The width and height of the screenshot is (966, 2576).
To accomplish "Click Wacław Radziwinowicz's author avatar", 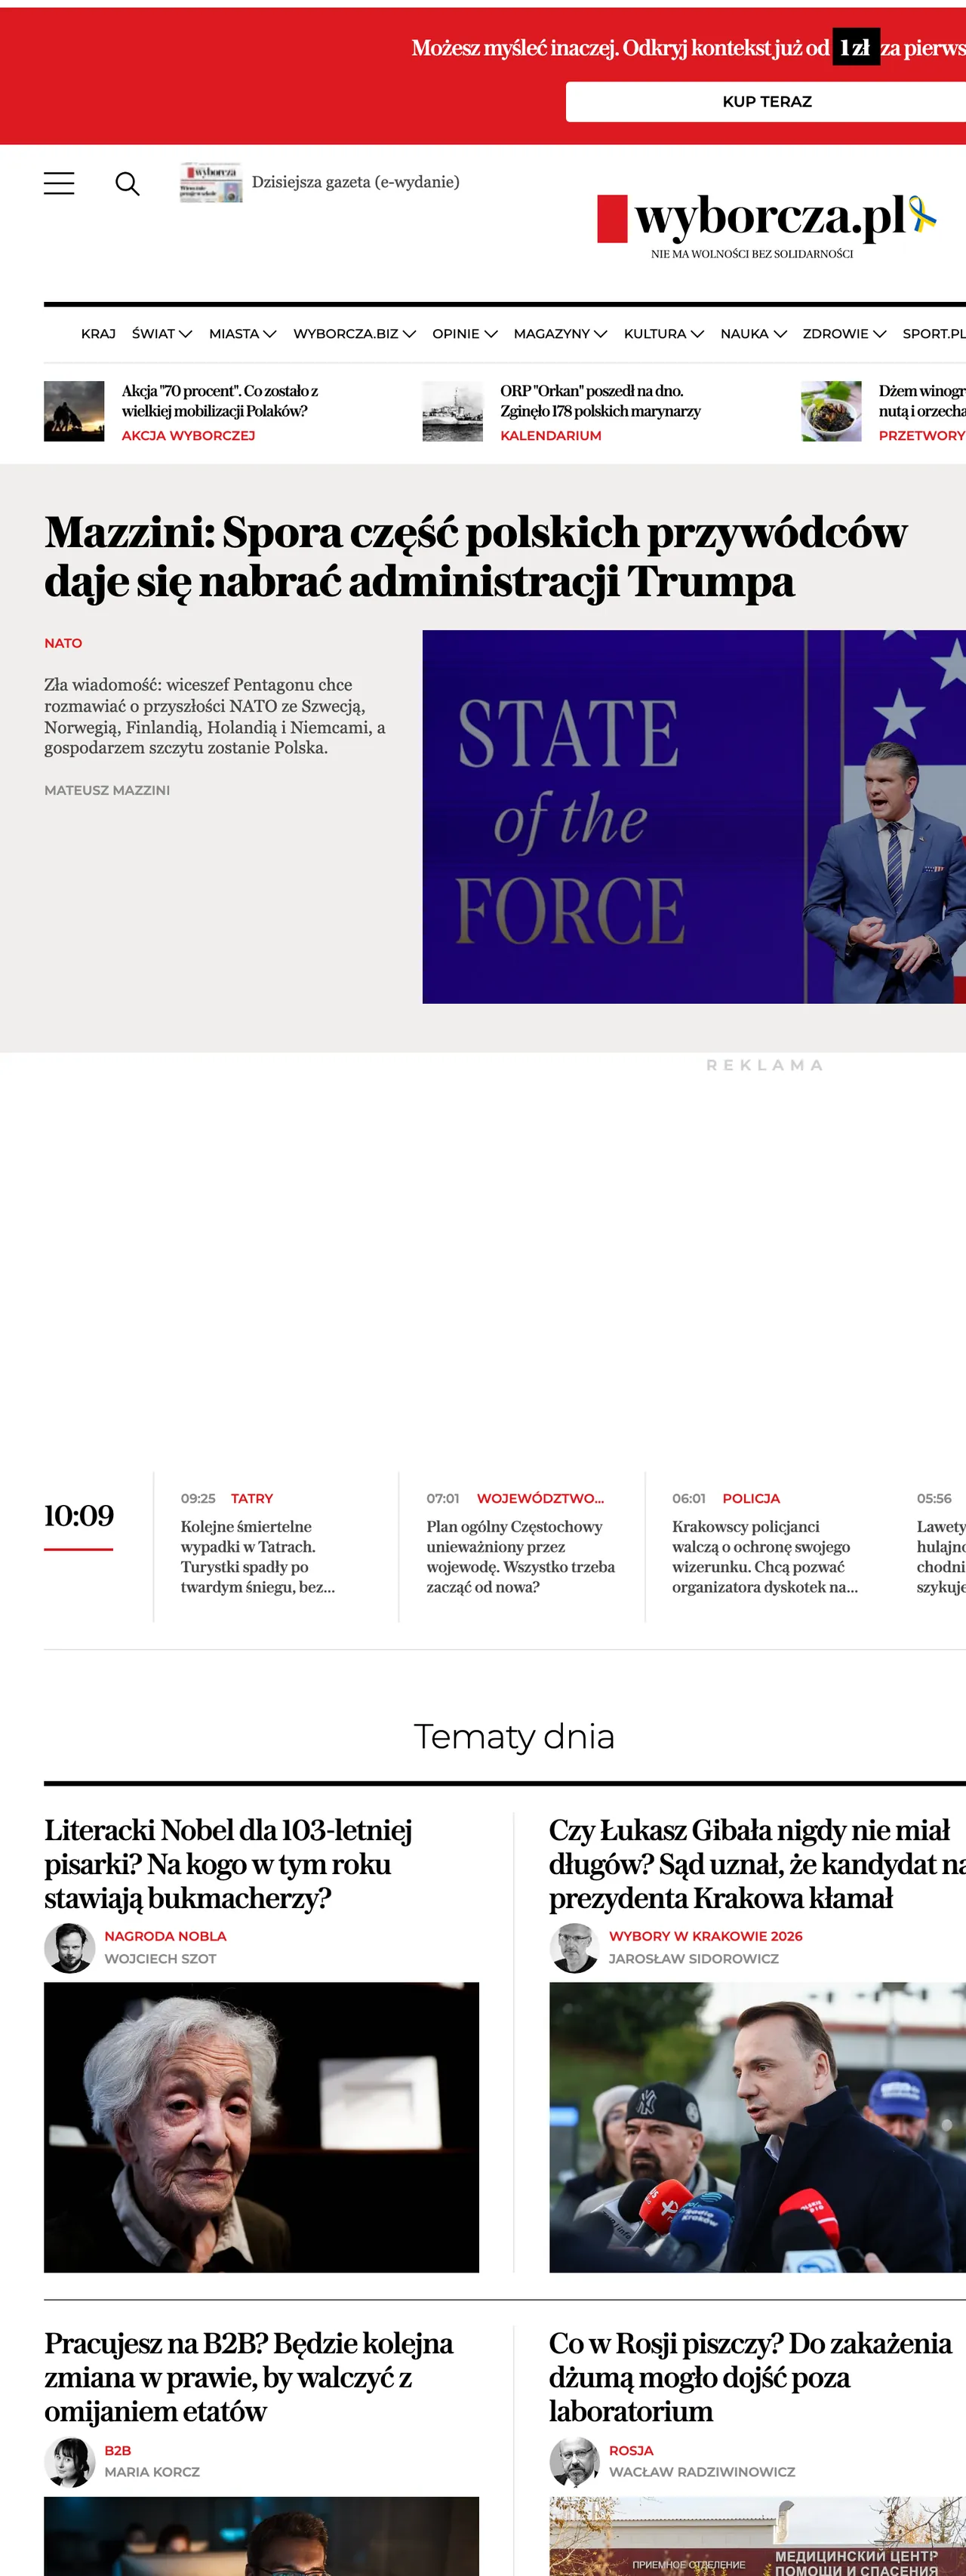I will pos(575,2462).
